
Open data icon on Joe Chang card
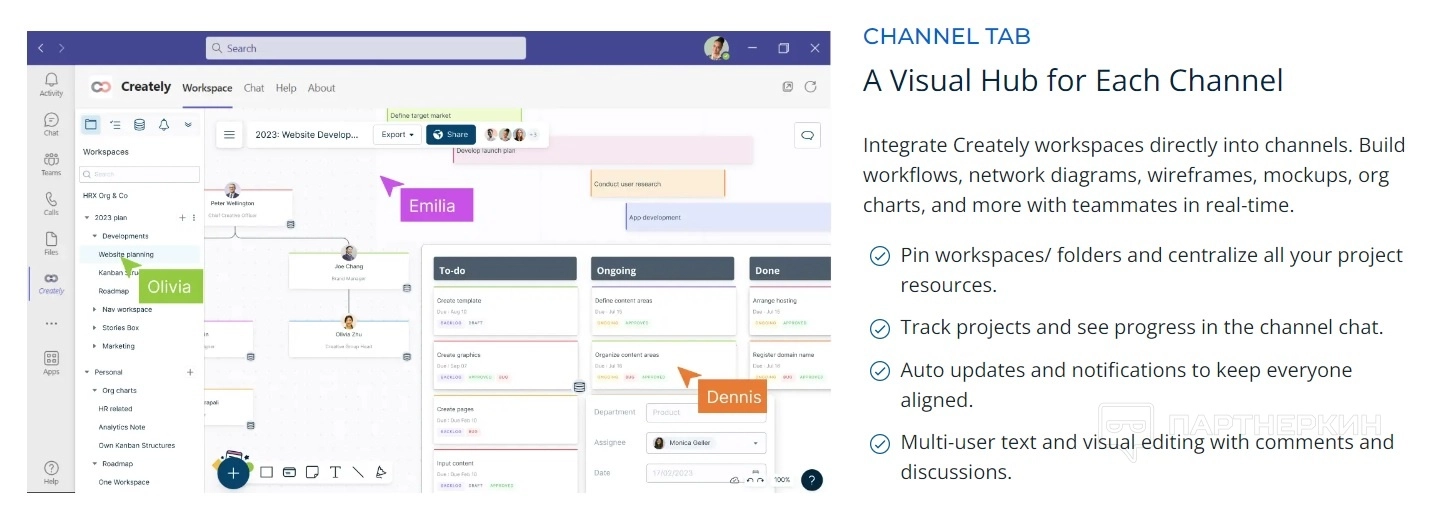pos(407,288)
